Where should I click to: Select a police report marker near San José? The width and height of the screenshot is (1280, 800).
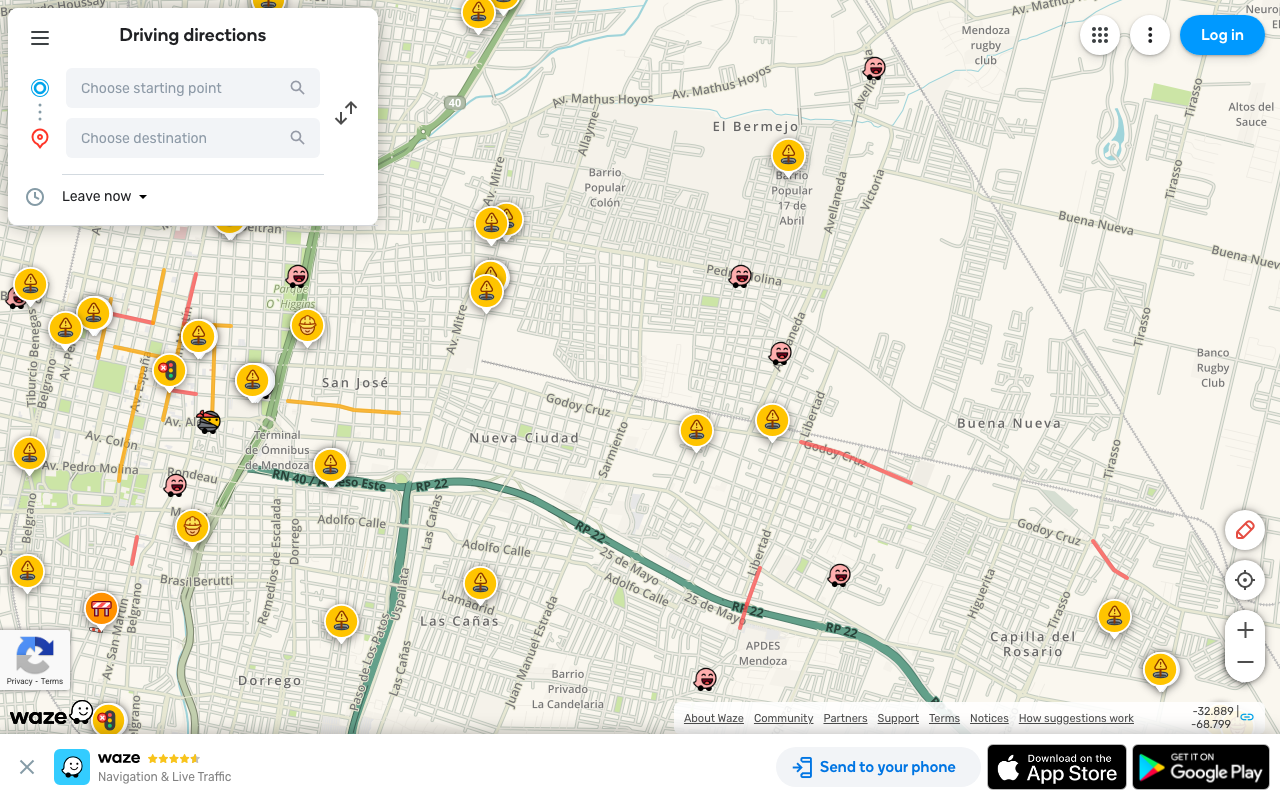tap(253, 380)
